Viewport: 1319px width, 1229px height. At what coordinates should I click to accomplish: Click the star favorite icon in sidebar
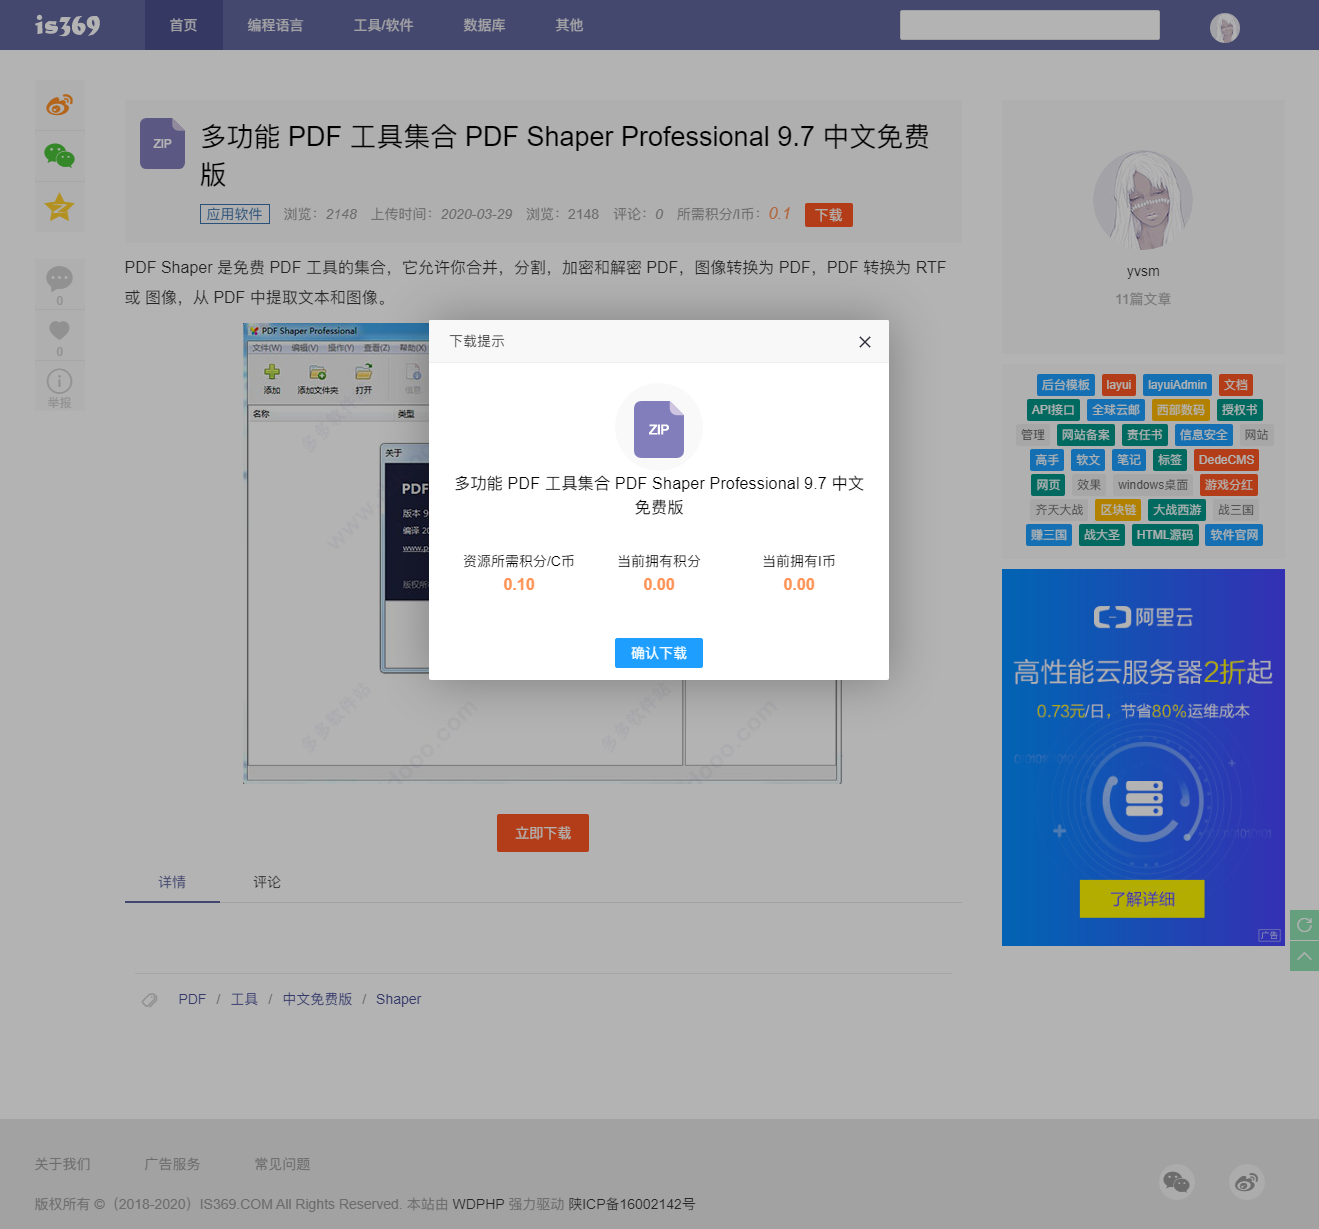[x=59, y=207]
